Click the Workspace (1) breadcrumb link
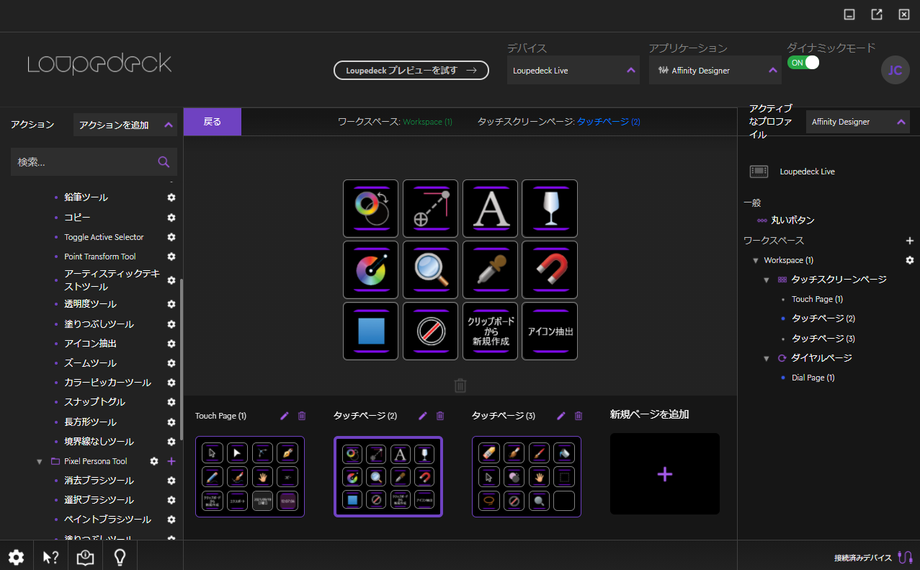The height and width of the screenshot is (570, 920). 427,122
